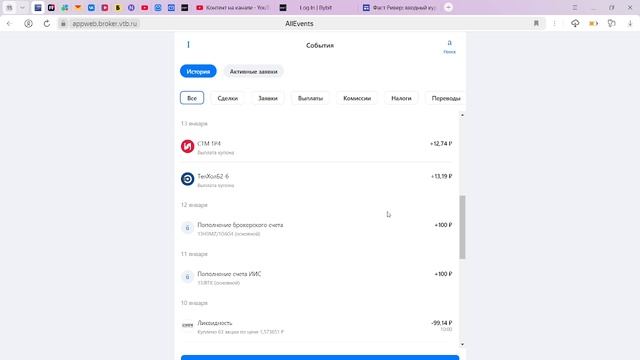Click the 11 января date header
640x360 pixels.
pyautogui.click(x=194, y=254)
